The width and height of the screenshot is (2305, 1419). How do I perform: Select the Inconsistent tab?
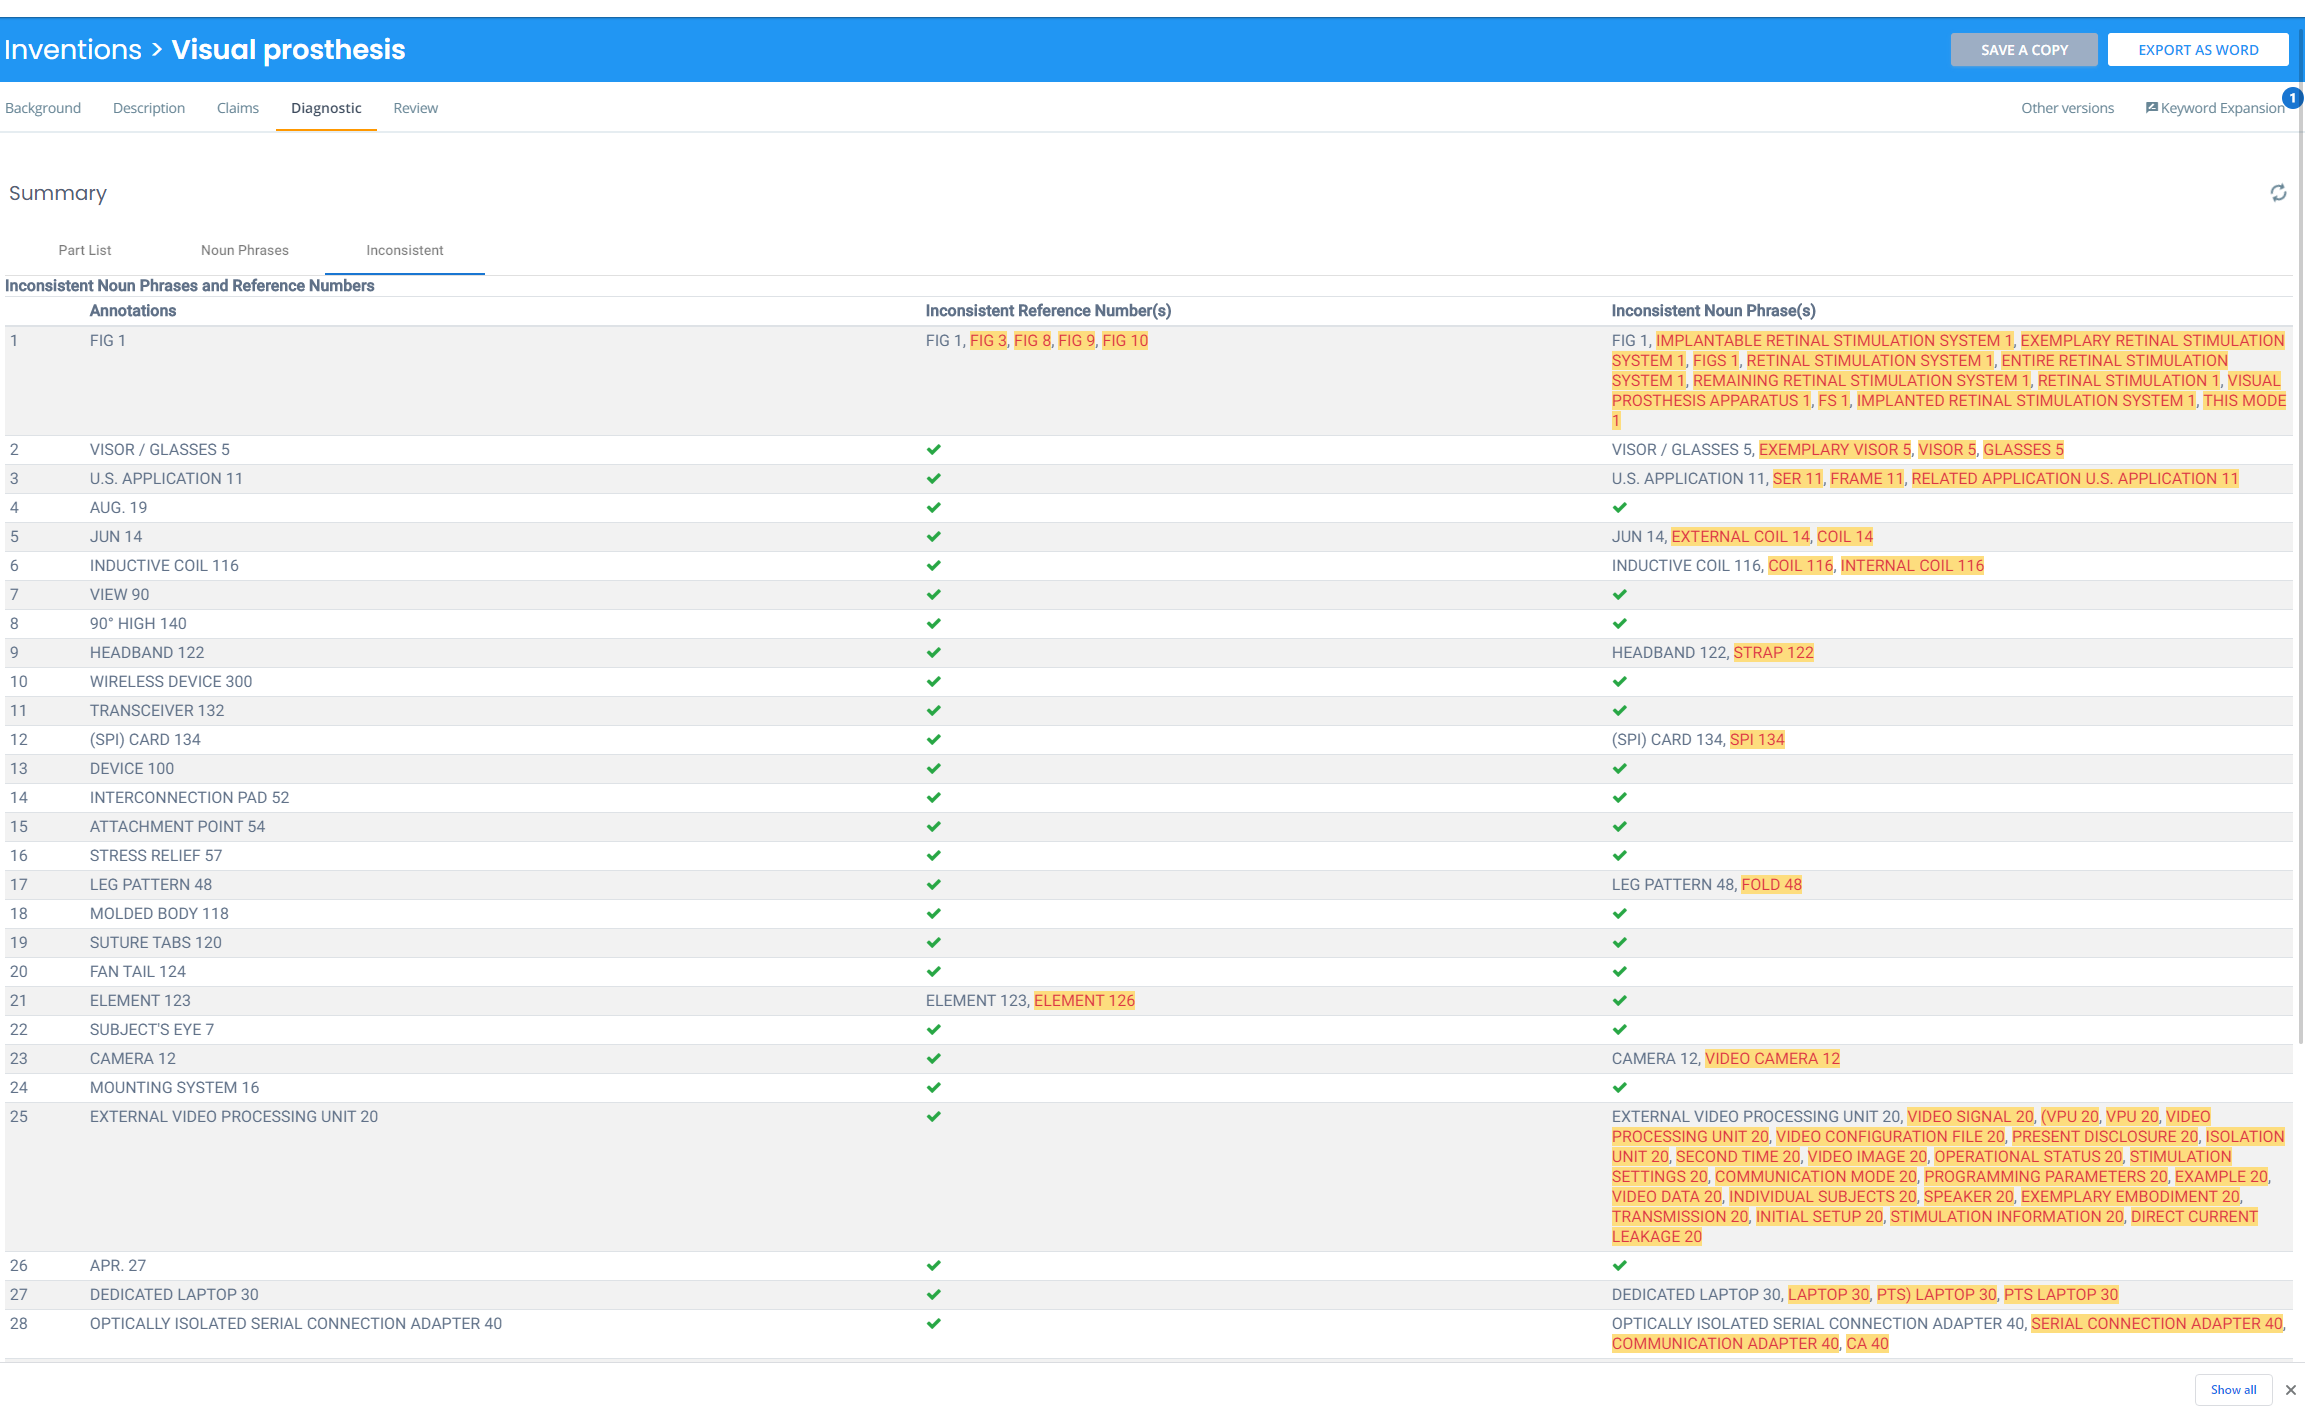pyautogui.click(x=404, y=250)
